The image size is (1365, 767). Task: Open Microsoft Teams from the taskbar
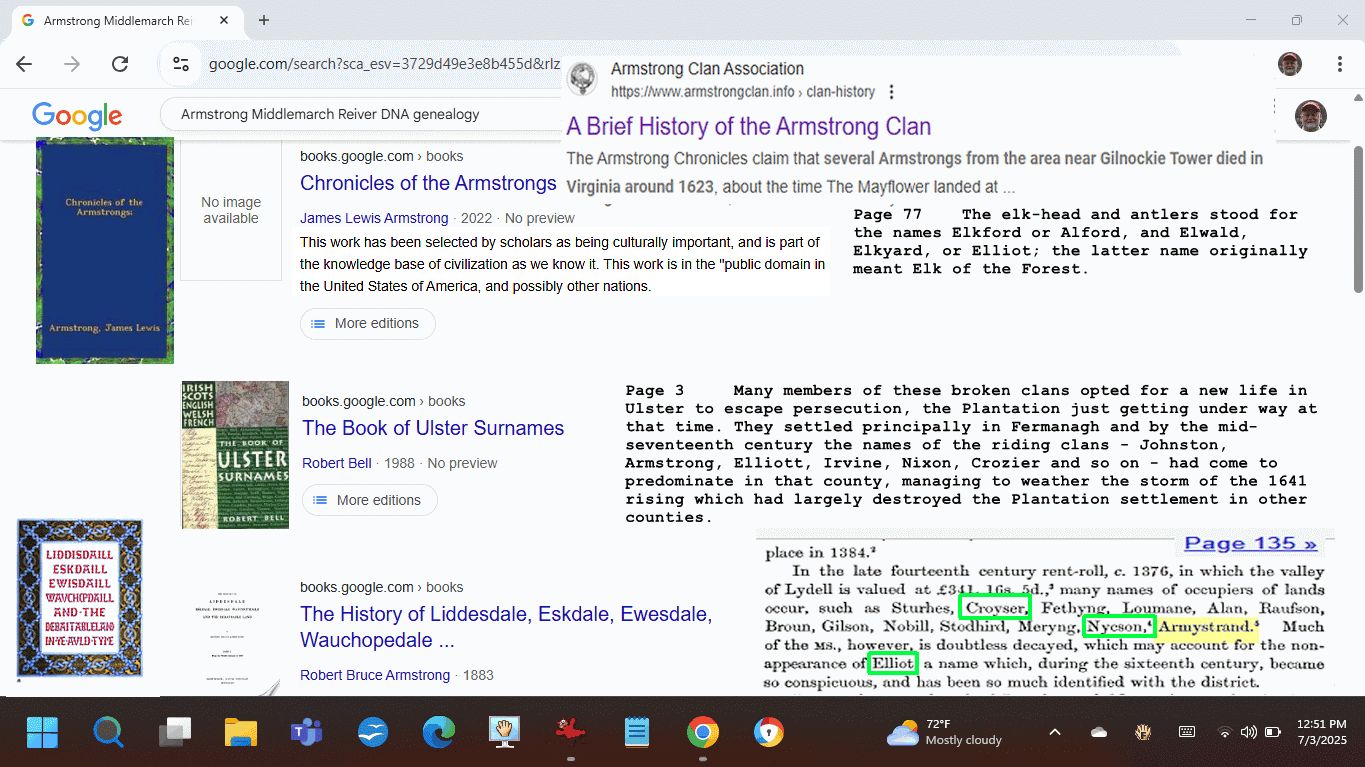click(306, 733)
